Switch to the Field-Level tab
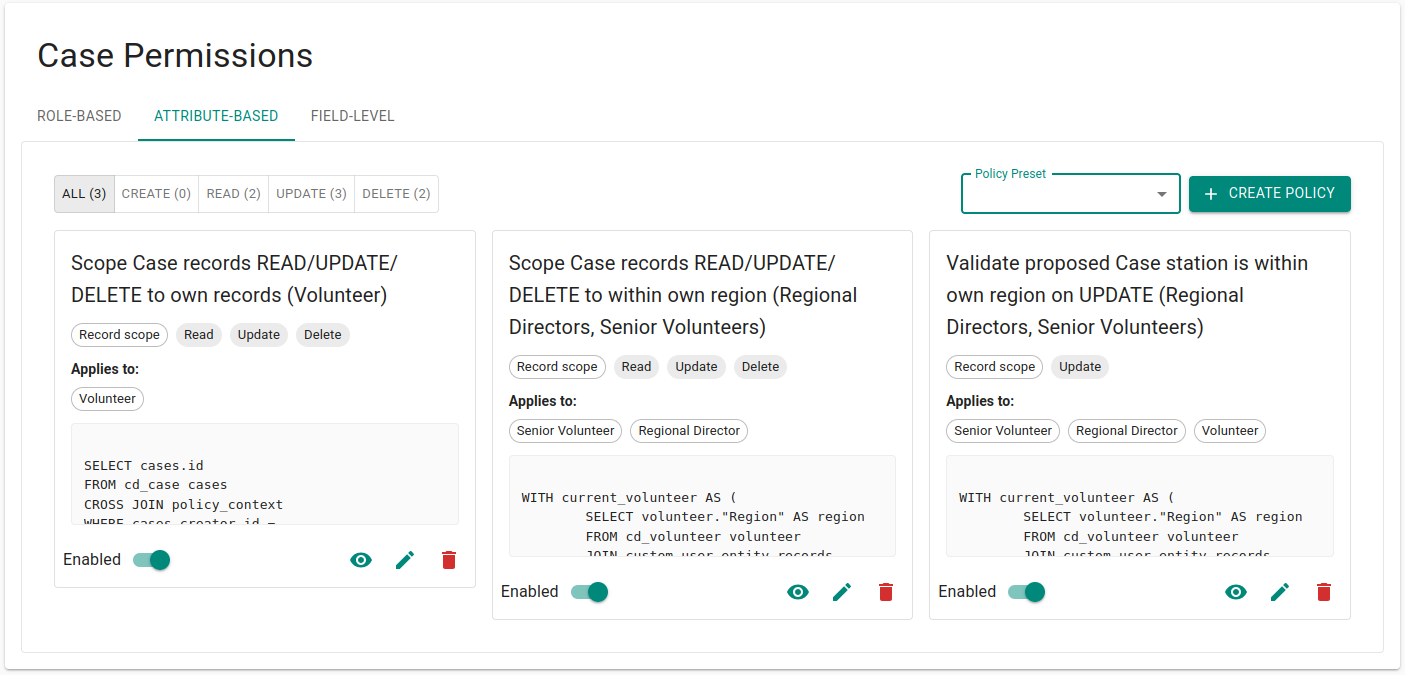 coord(353,116)
